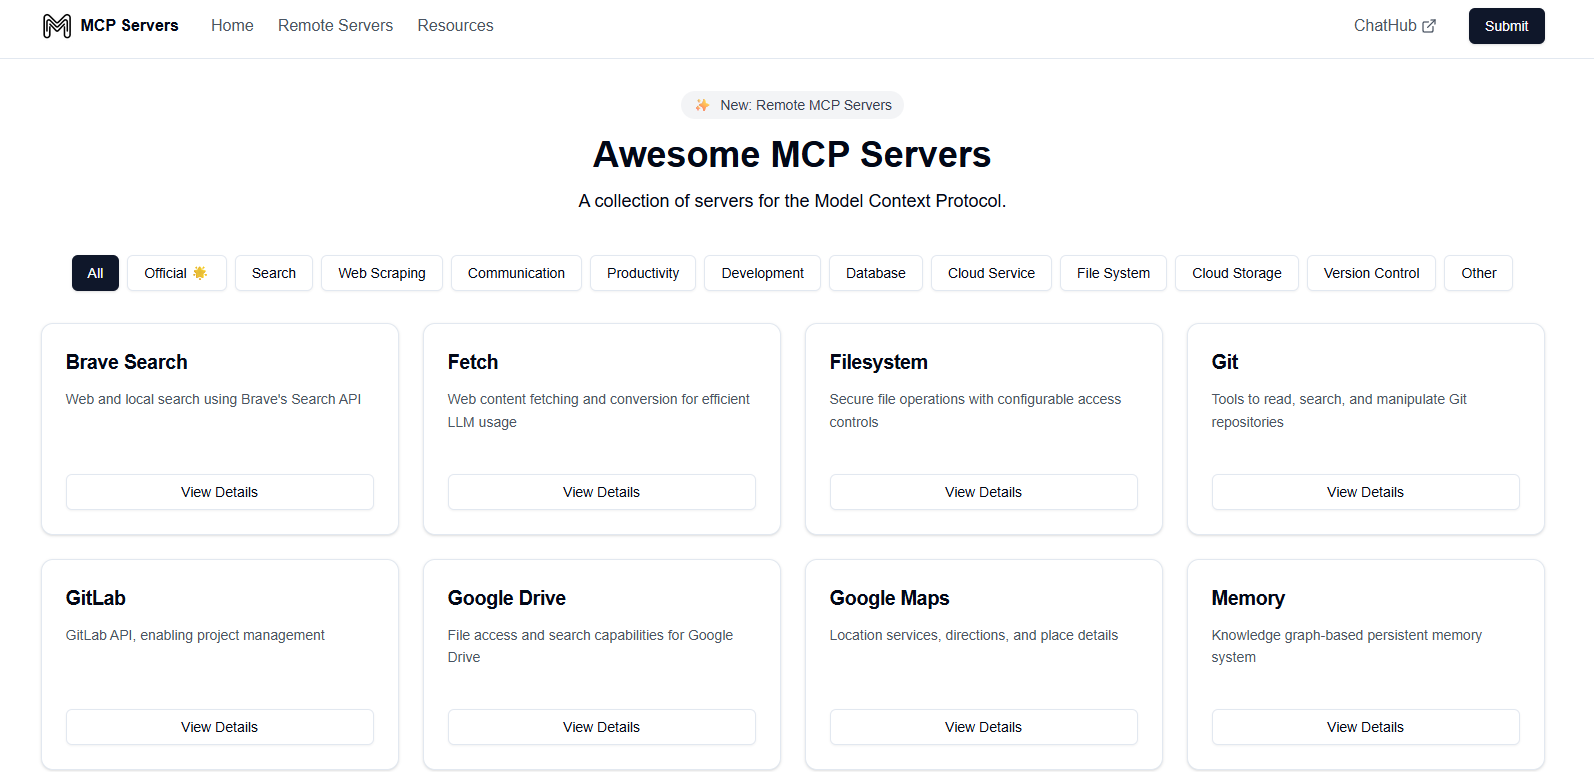Filter servers by Other category
The width and height of the screenshot is (1594, 772).
(x=1478, y=273)
